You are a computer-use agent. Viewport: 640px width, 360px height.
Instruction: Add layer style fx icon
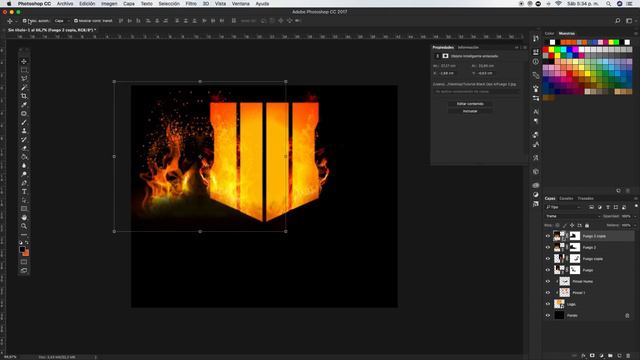(x=583, y=356)
